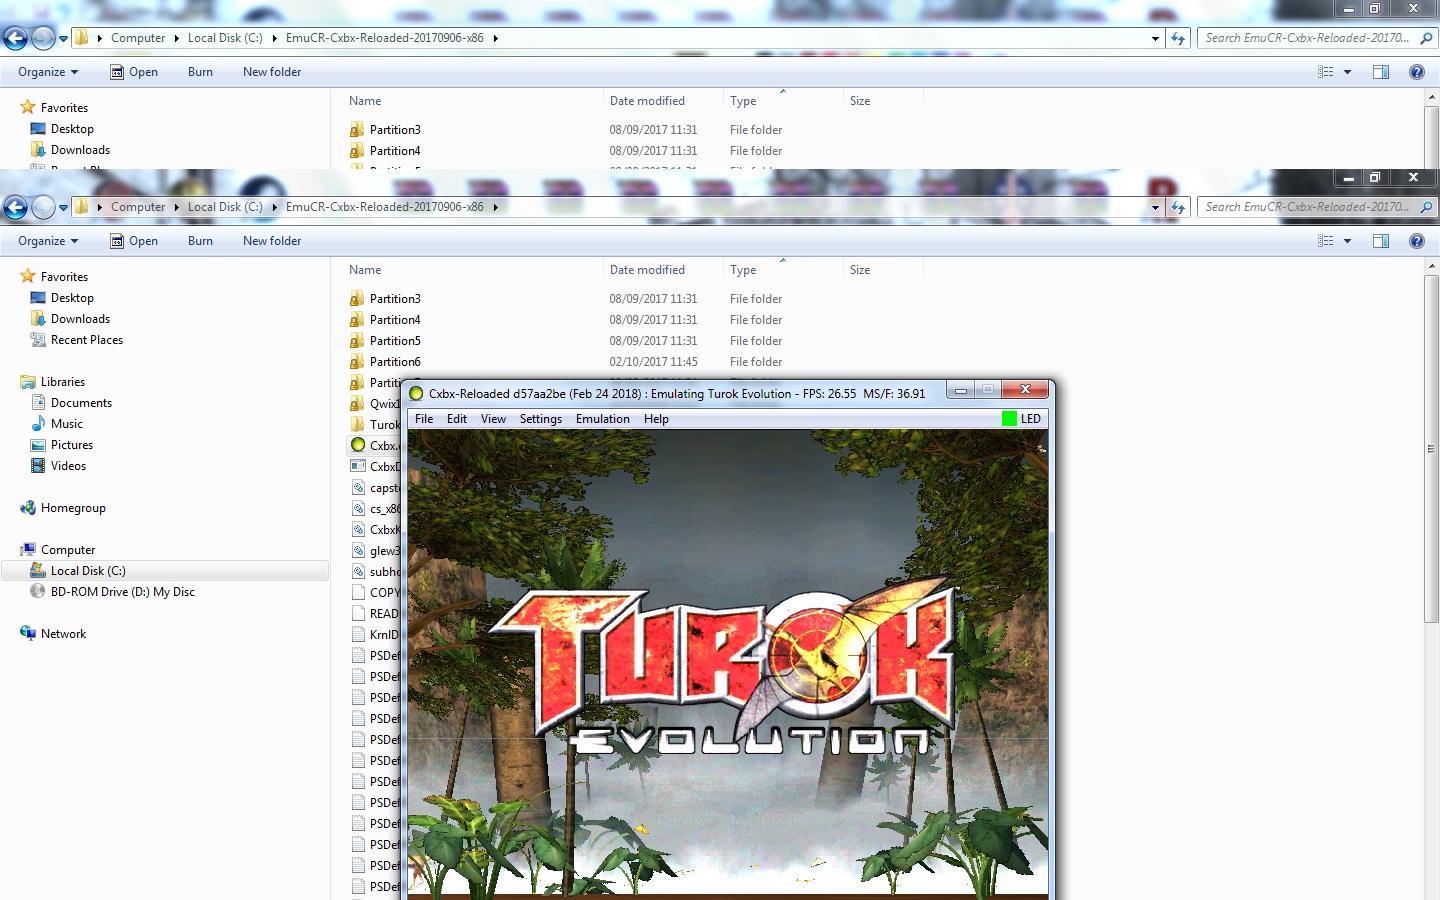Expand arrow after Computer breadcrumb in front Explorer
This screenshot has width=1440, height=900.
point(177,207)
